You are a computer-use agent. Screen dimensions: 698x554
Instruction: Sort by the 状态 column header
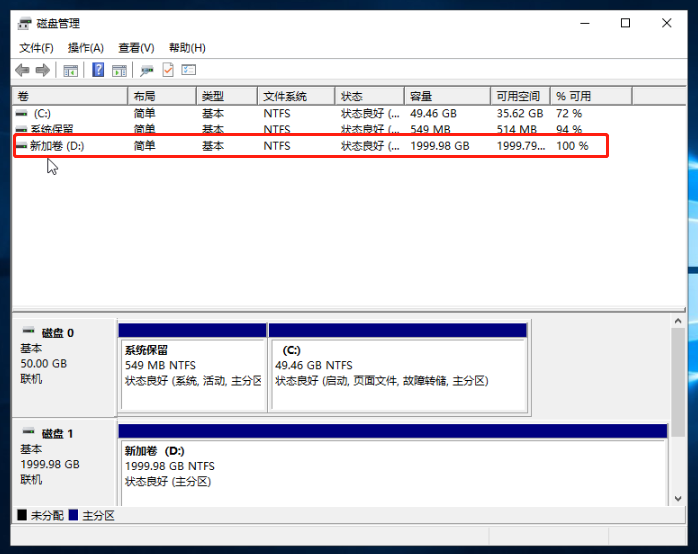(369, 96)
